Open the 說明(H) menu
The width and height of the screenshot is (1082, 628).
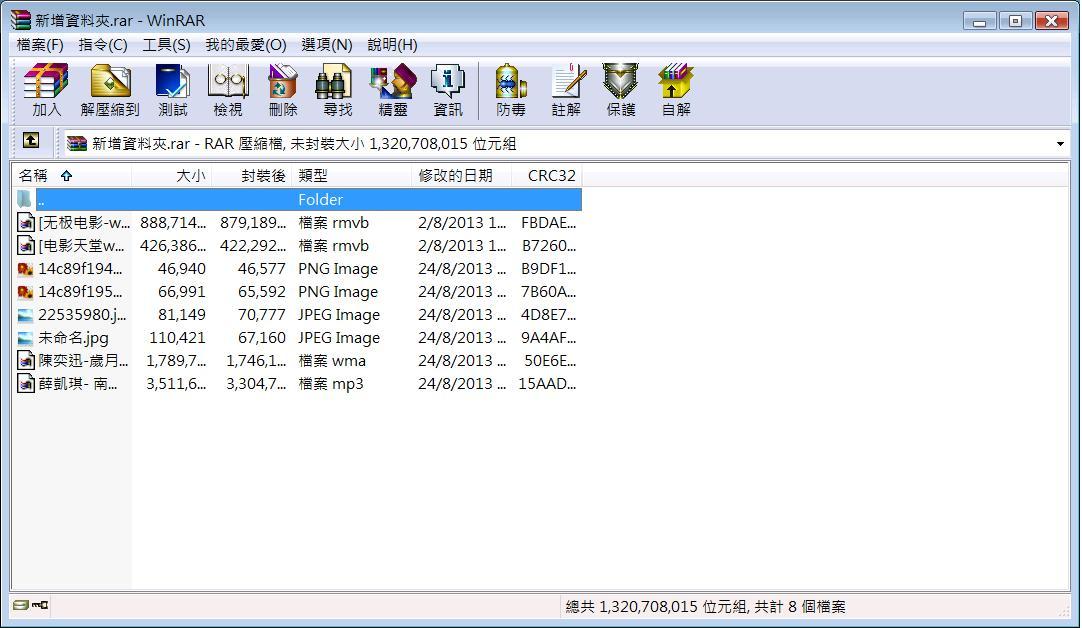click(x=392, y=45)
